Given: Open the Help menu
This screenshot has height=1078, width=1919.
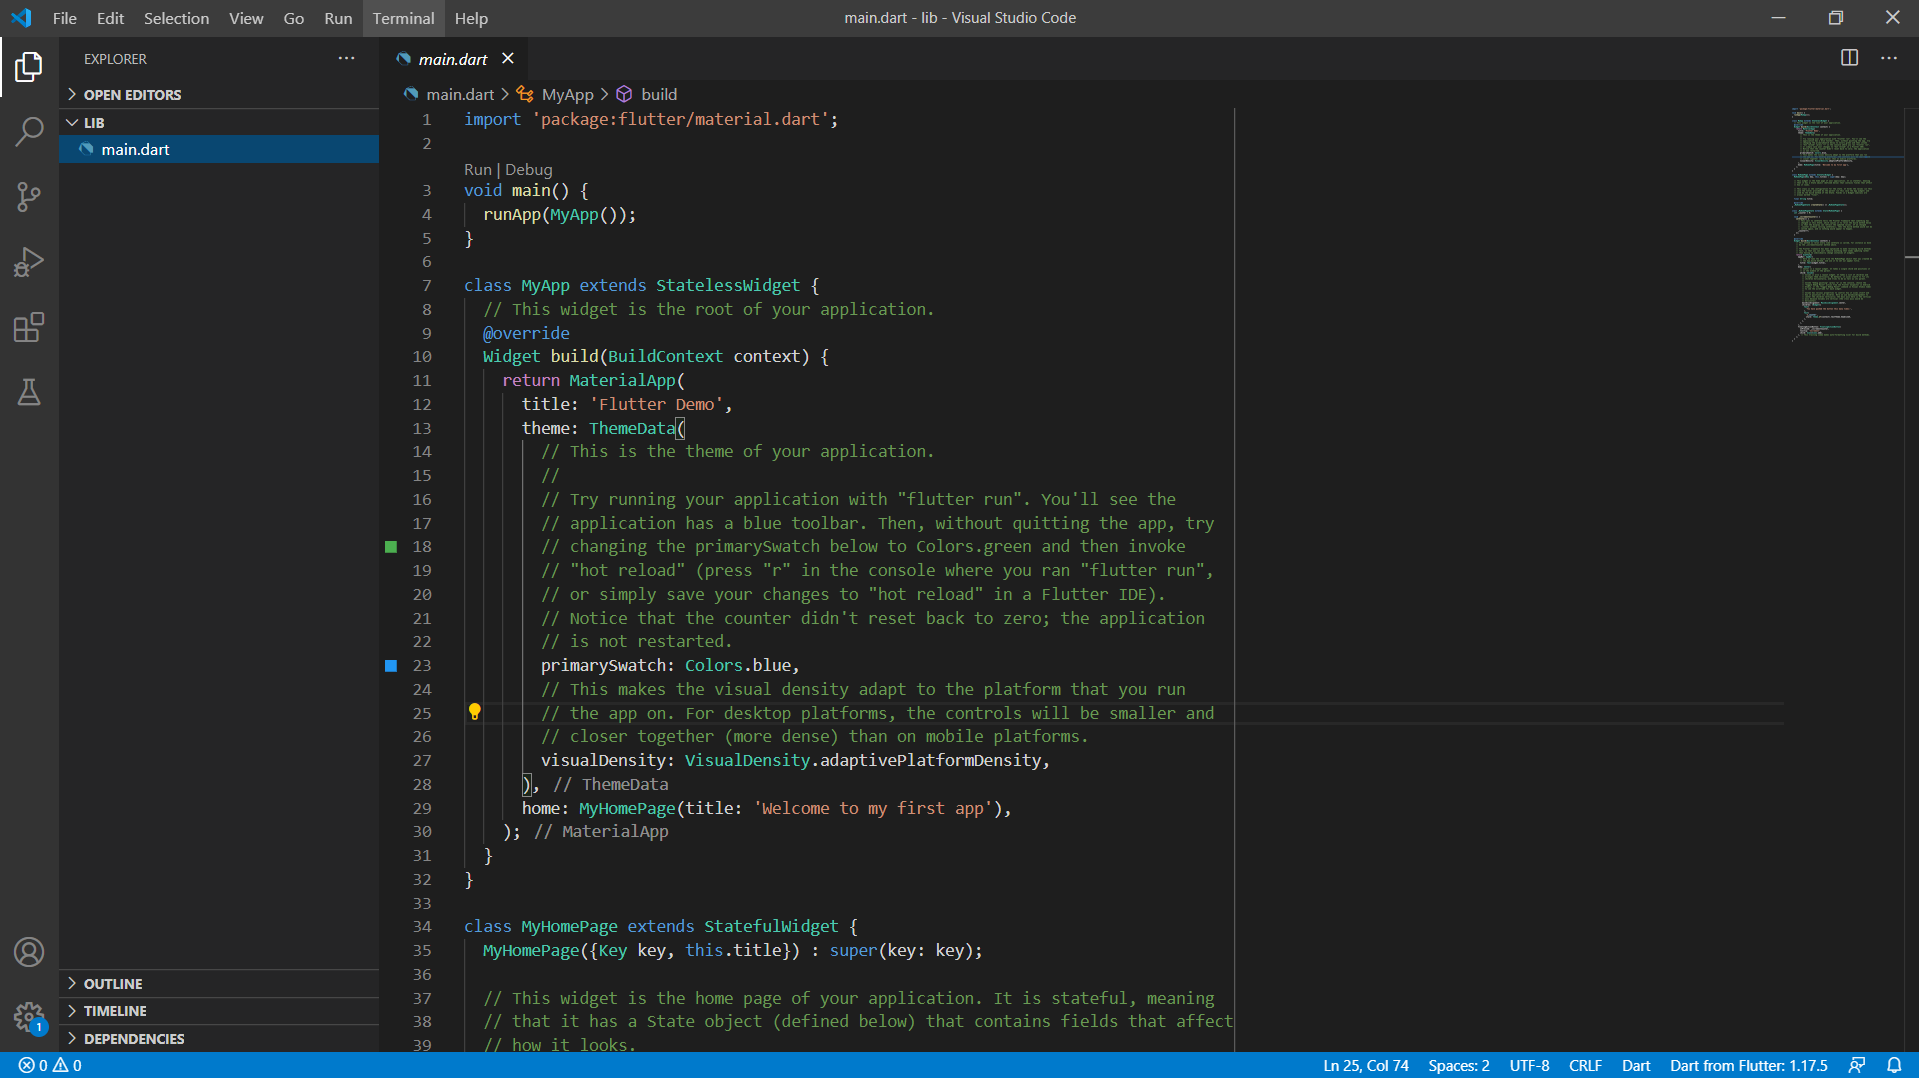Looking at the screenshot, I should [471, 18].
